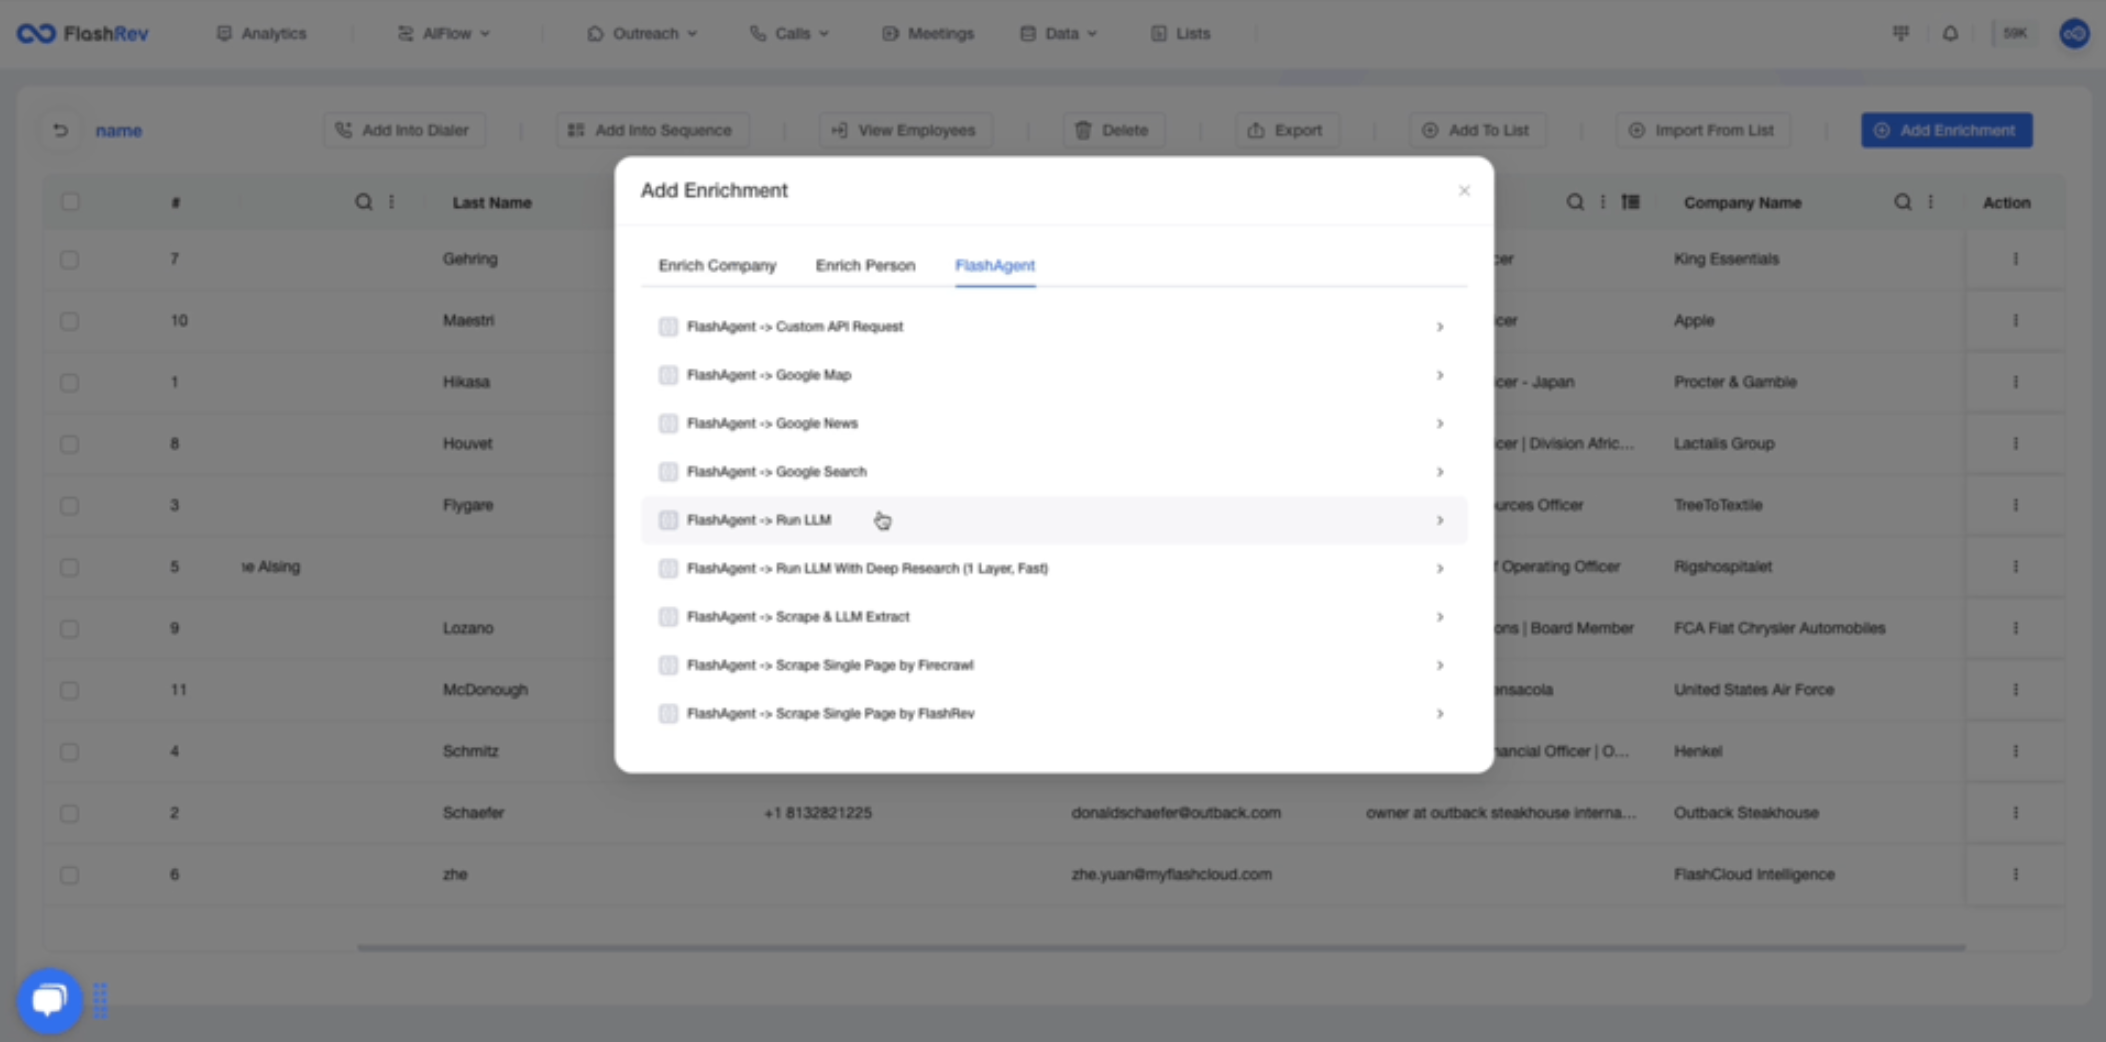Click the column options dots beside Company Name
Viewport: 2106px width, 1042px height.
tap(1931, 202)
